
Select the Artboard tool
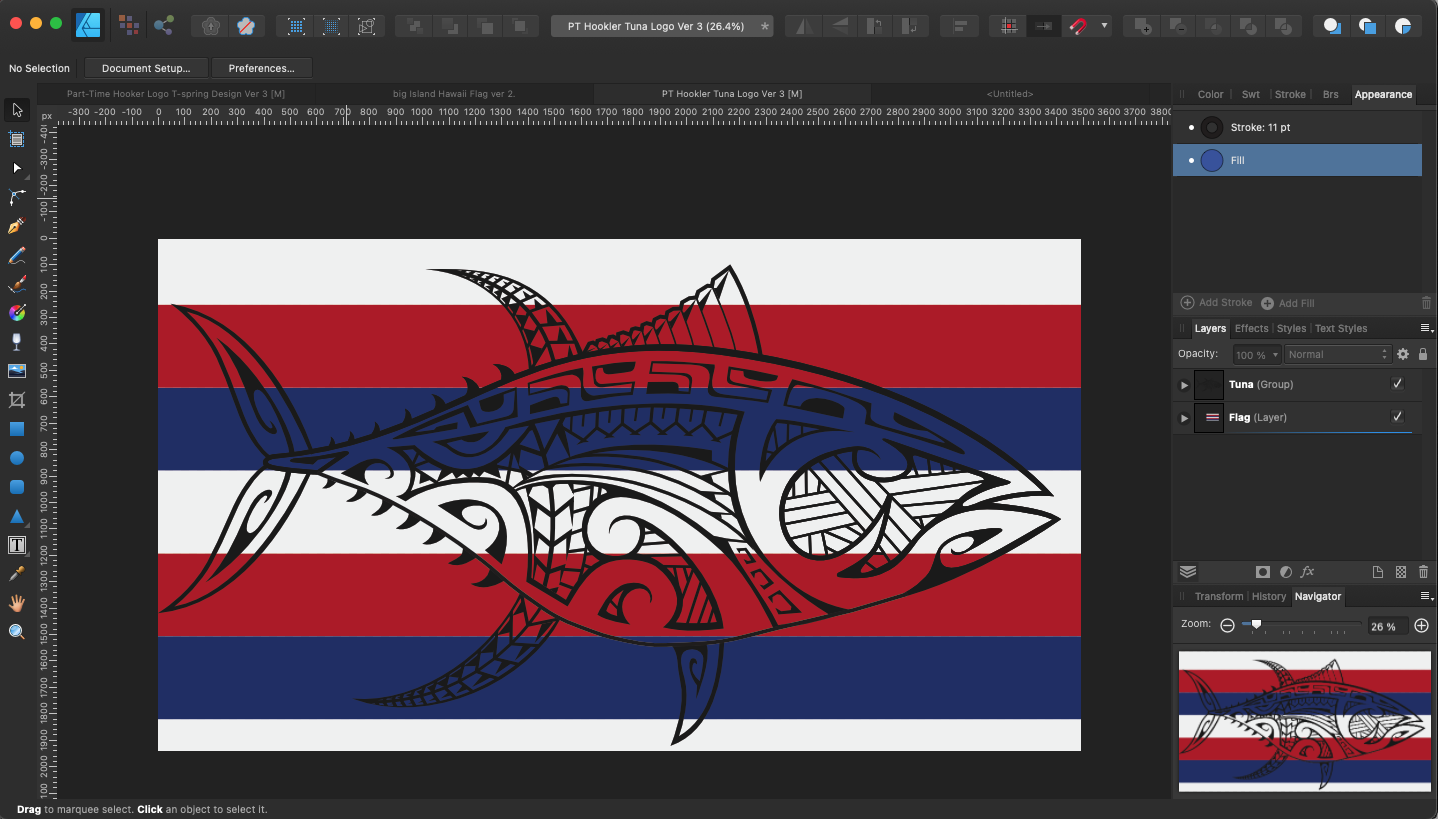click(x=17, y=139)
